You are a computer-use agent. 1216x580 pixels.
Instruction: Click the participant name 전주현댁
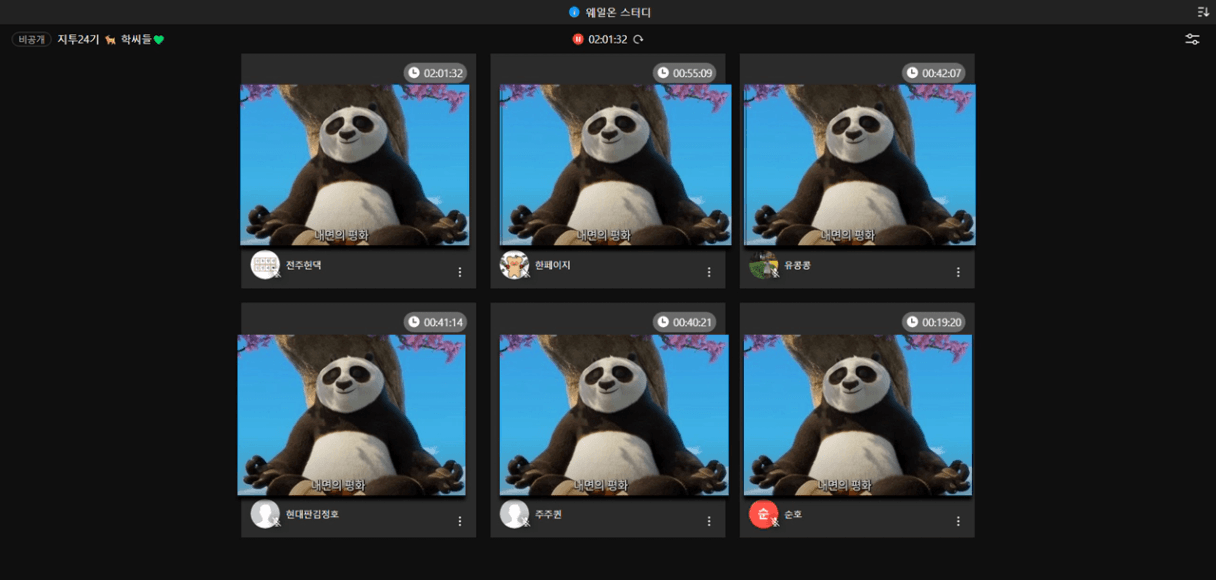coord(303,265)
